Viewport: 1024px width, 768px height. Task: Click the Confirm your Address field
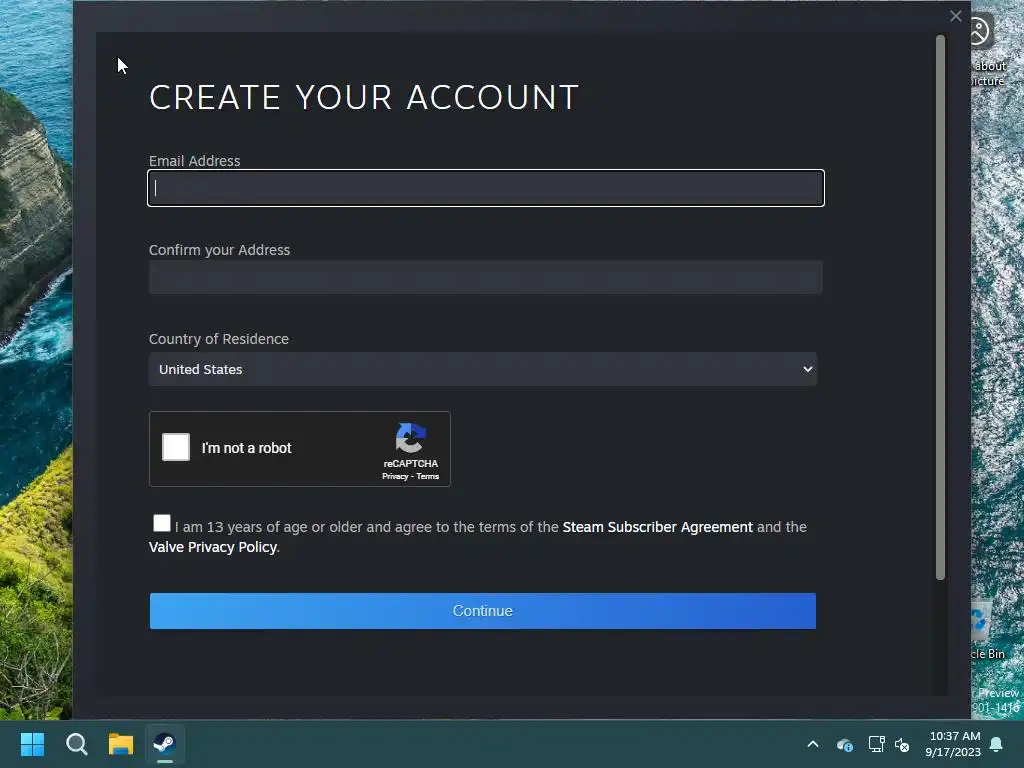click(x=486, y=278)
